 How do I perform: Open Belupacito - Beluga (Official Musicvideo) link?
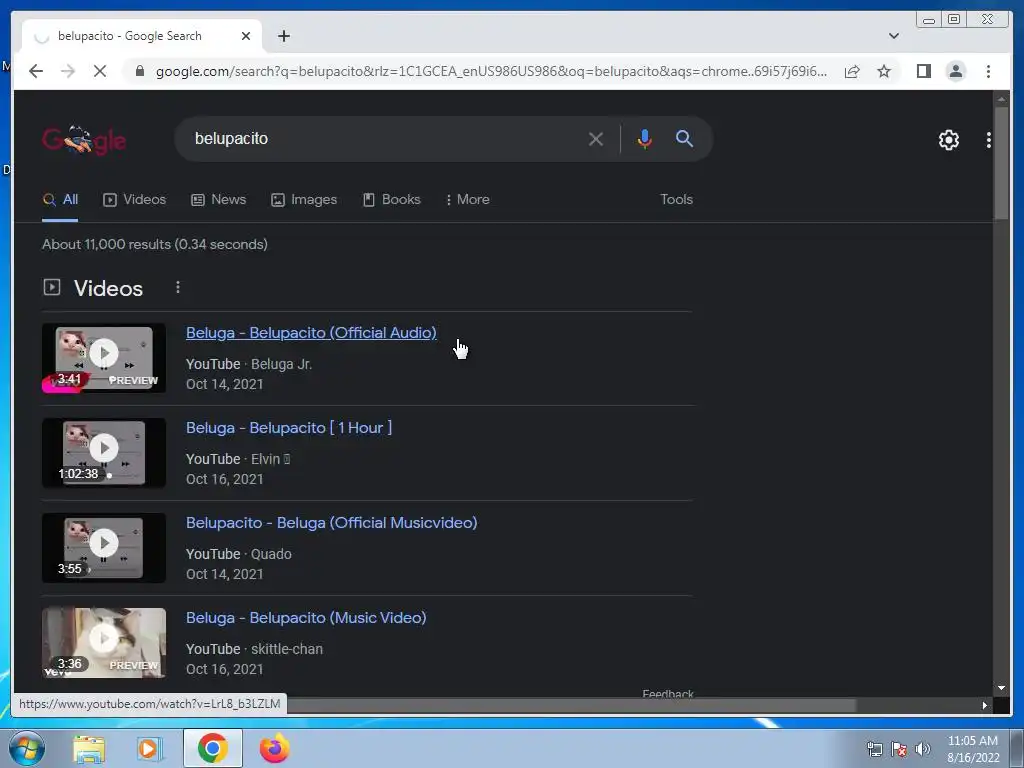pyautogui.click(x=331, y=523)
